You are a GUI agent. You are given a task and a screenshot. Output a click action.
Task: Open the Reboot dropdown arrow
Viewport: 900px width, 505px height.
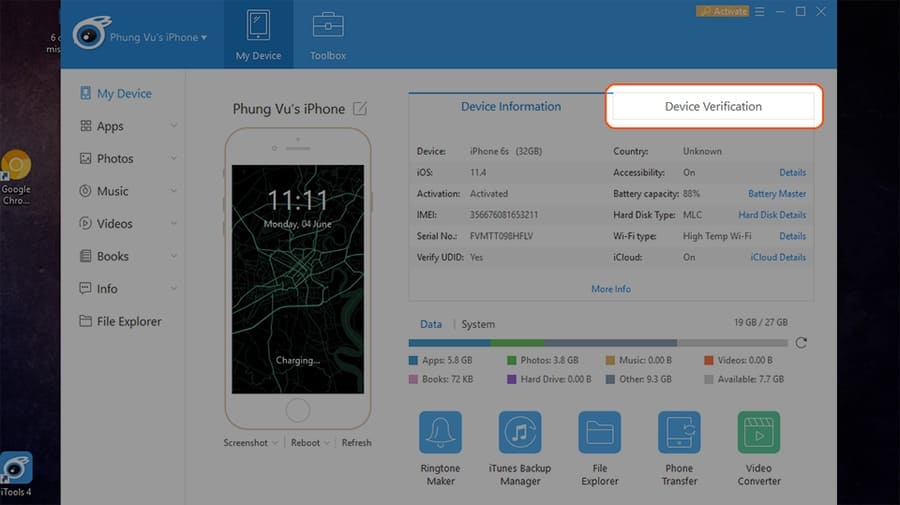coord(327,443)
